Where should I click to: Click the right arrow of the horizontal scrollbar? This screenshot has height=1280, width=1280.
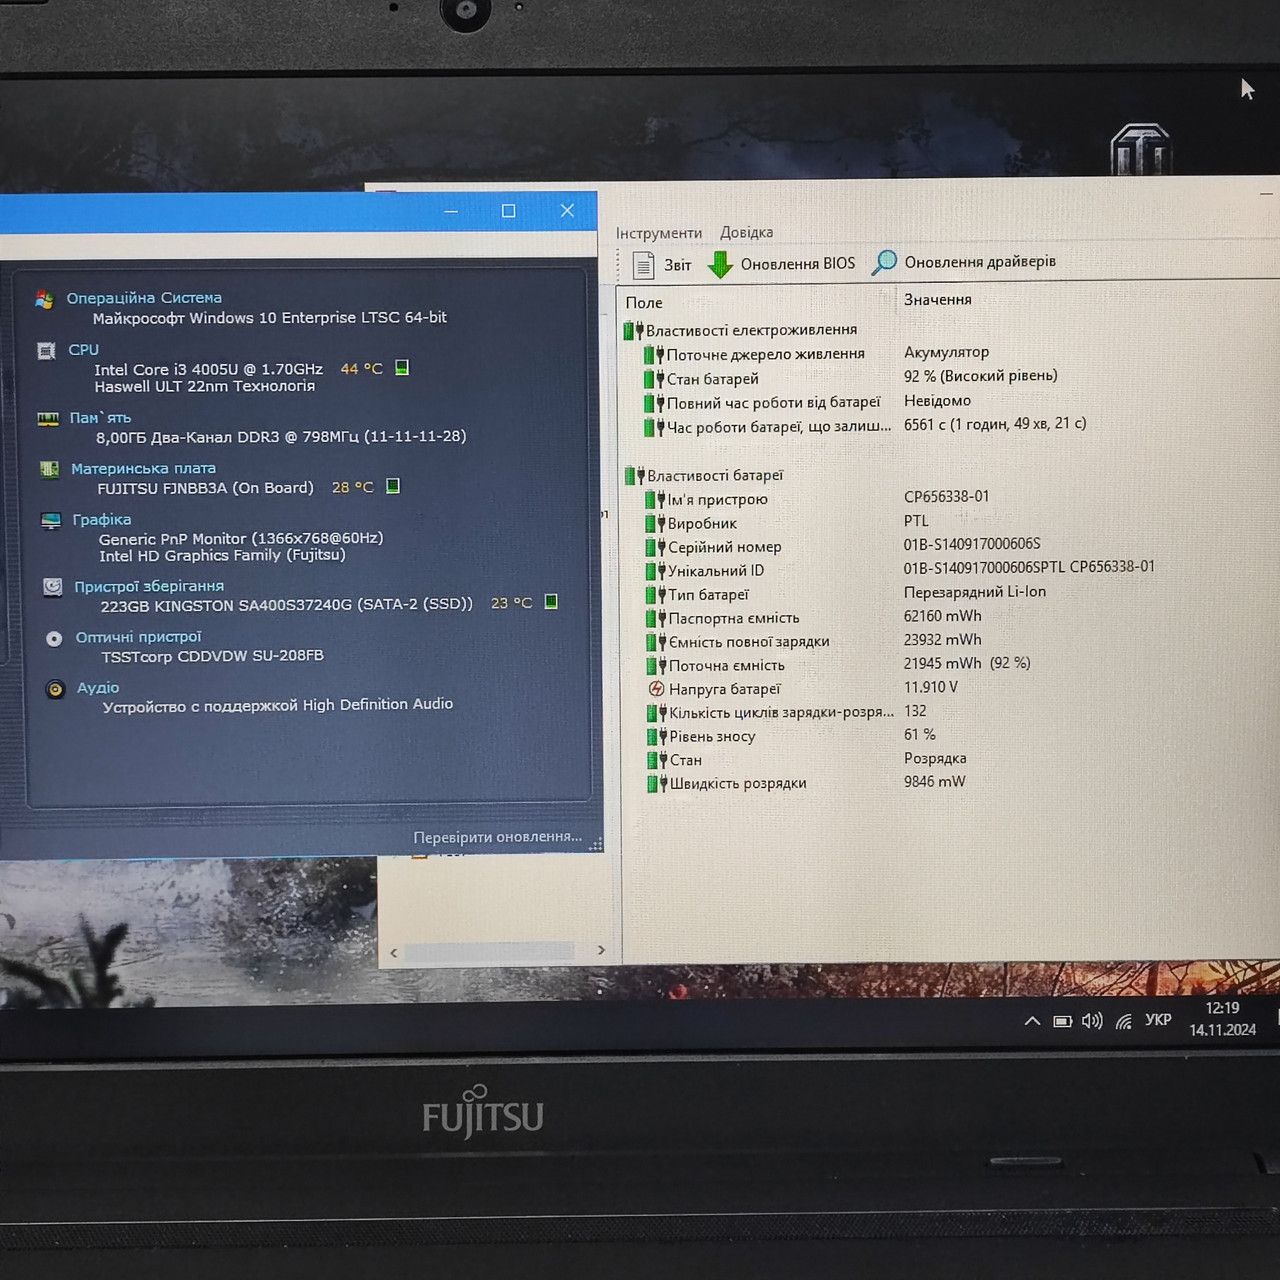coord(601,950)
